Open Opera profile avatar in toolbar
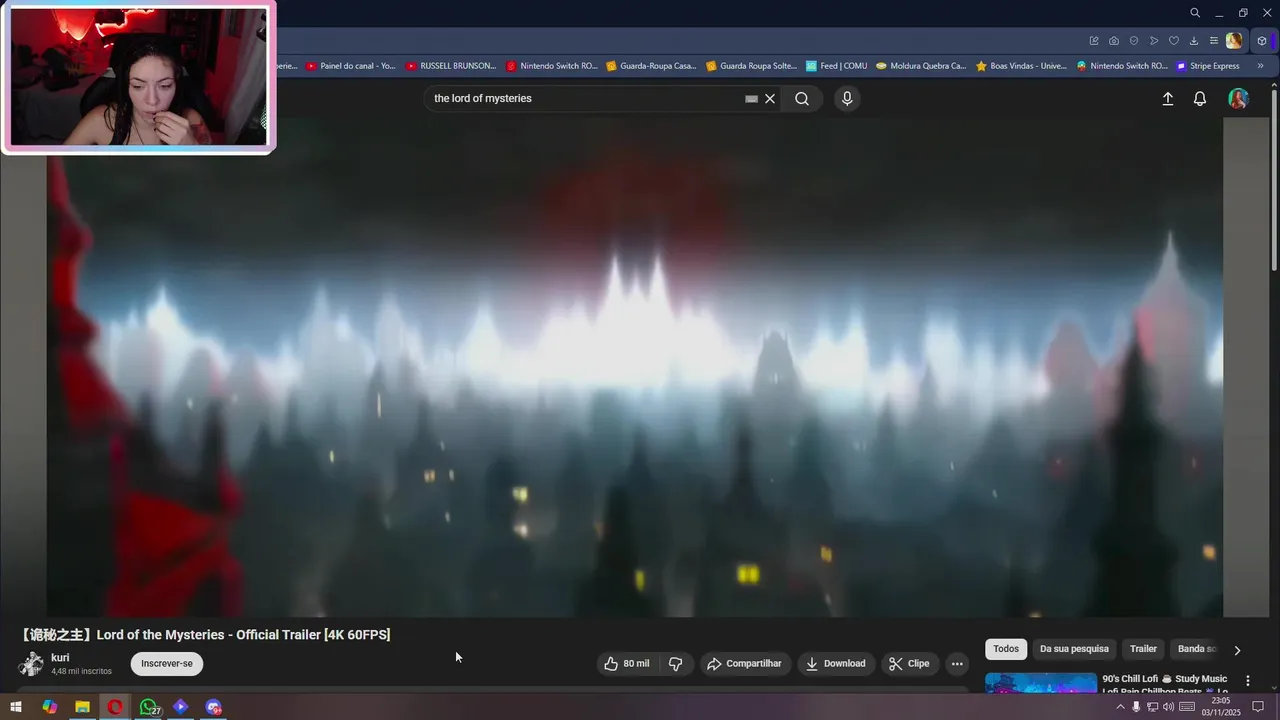The width and height of the screenshot is (1280, 720). pos(1234,41)
